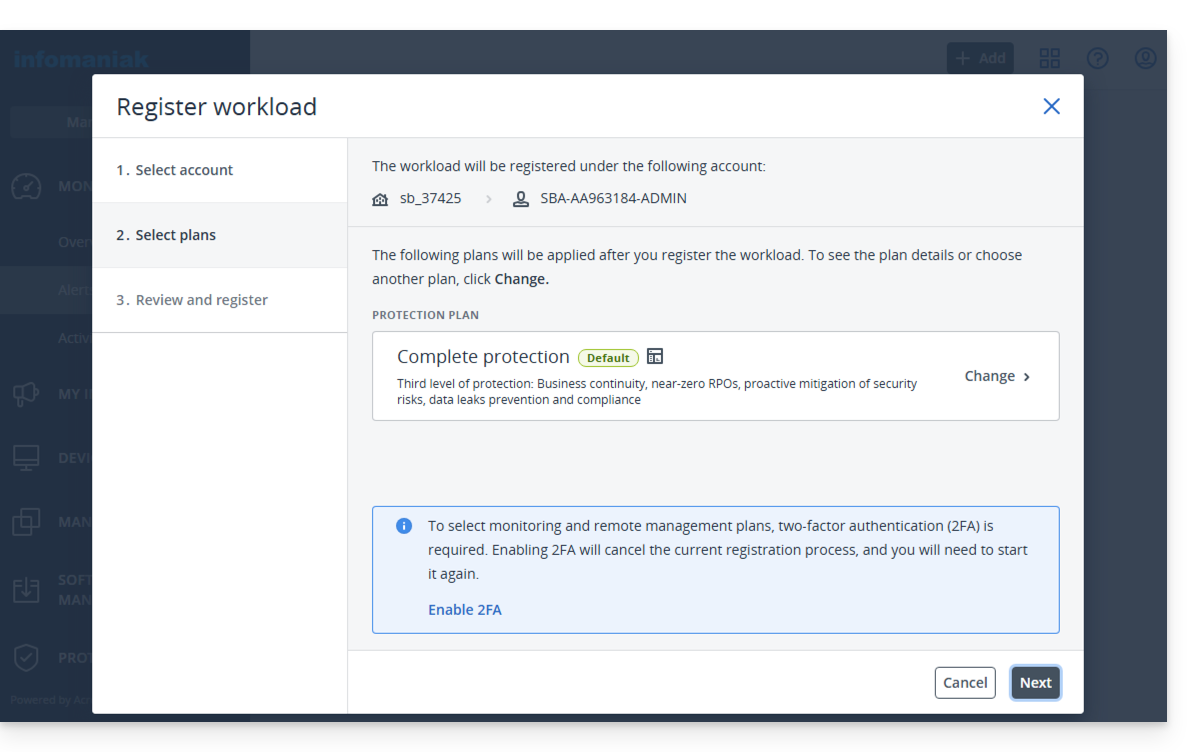Select the Complete protection plan card

660,376
